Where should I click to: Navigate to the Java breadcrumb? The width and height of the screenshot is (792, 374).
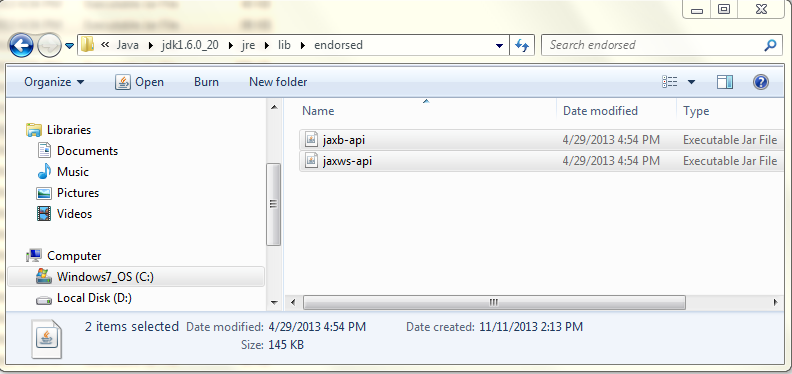(127, 45)
